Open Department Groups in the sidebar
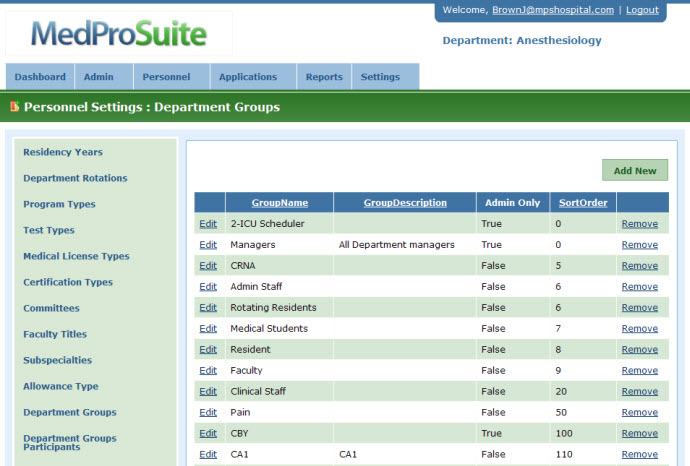Viewport: 690px width, 466px height. click(70, 412)
